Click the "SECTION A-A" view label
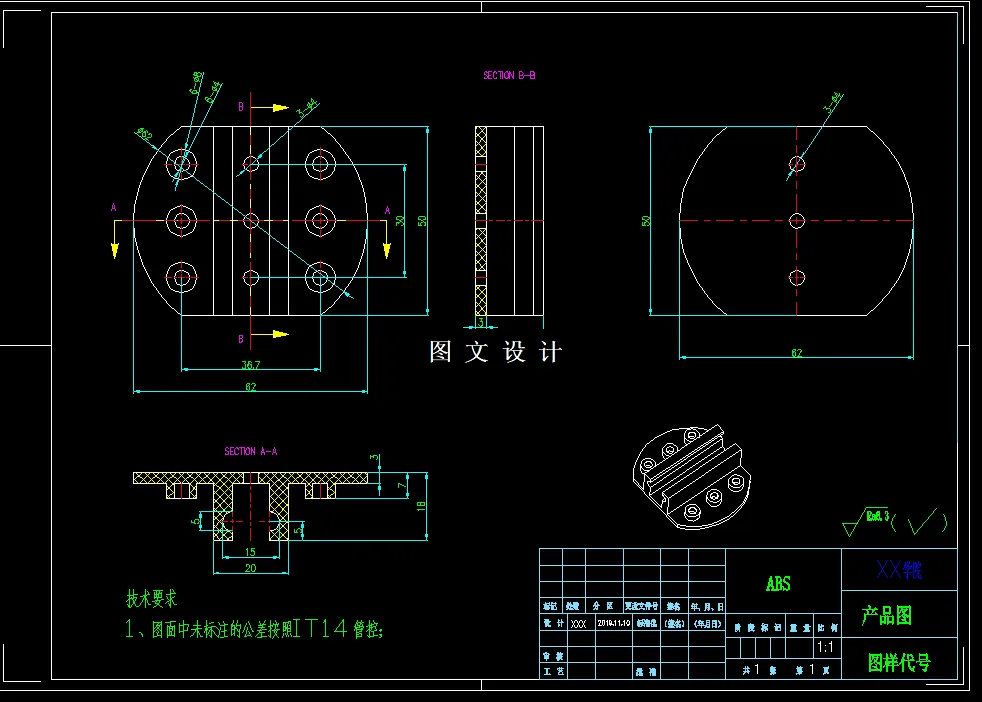The width and height of the screenshot is (982, 702). [251, 451]
